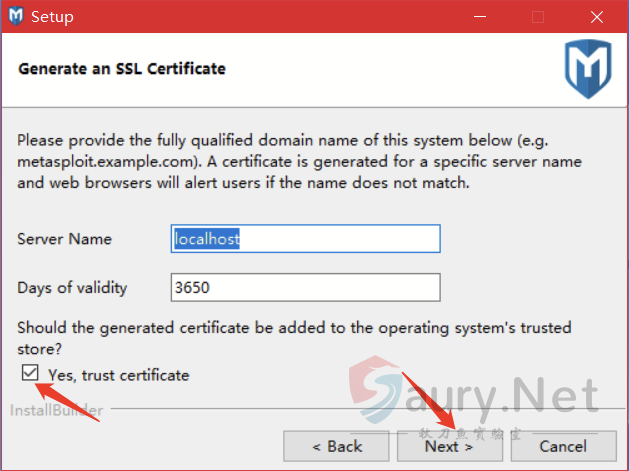Cancel the Metasploit installation
The width and height of the screenshot is (629, 471).
[562, 446]
